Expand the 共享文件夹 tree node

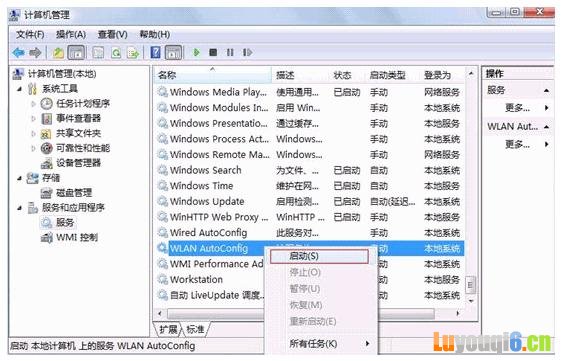click(x=33, y=133)
